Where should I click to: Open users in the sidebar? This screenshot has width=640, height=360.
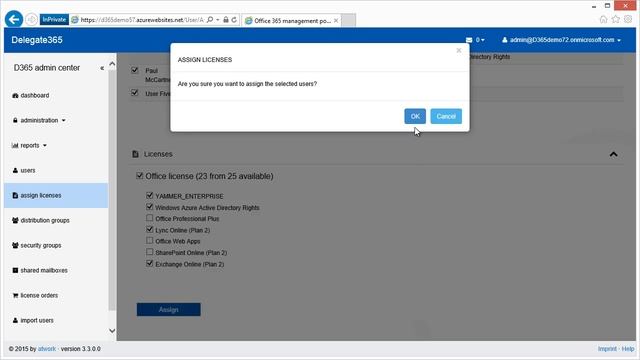(x=28, y=170)
